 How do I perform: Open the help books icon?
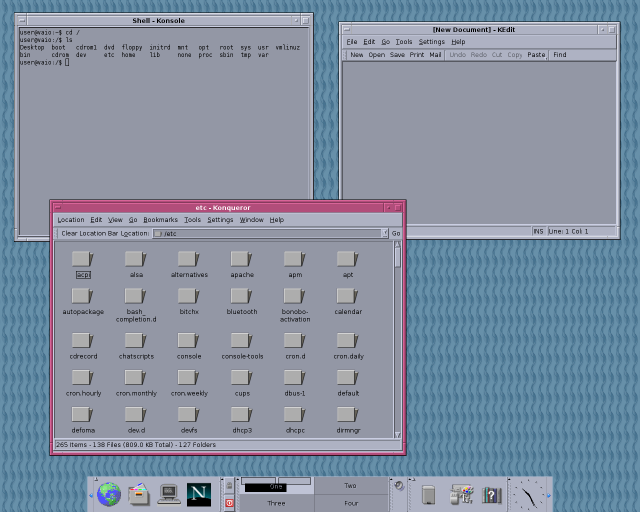click(491, 495)
